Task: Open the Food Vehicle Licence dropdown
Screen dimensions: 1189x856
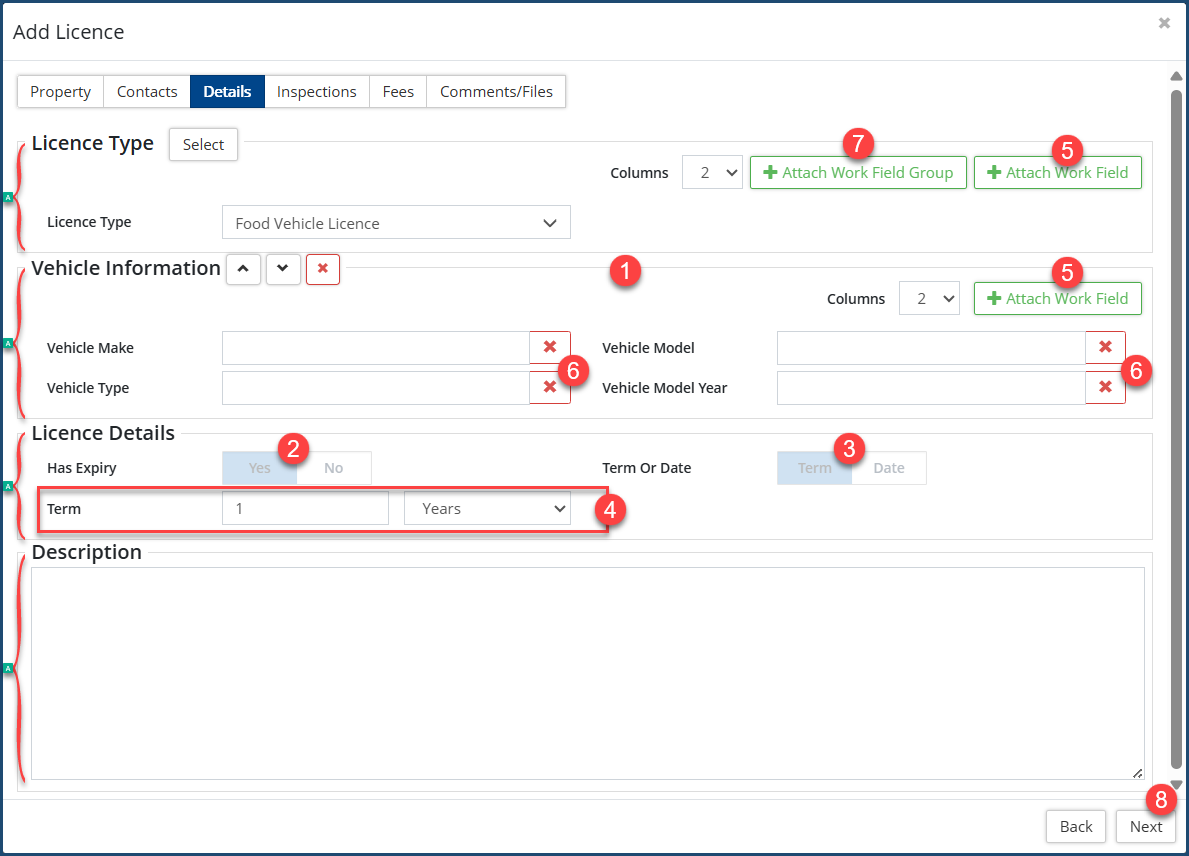Action: coord(396,223)
